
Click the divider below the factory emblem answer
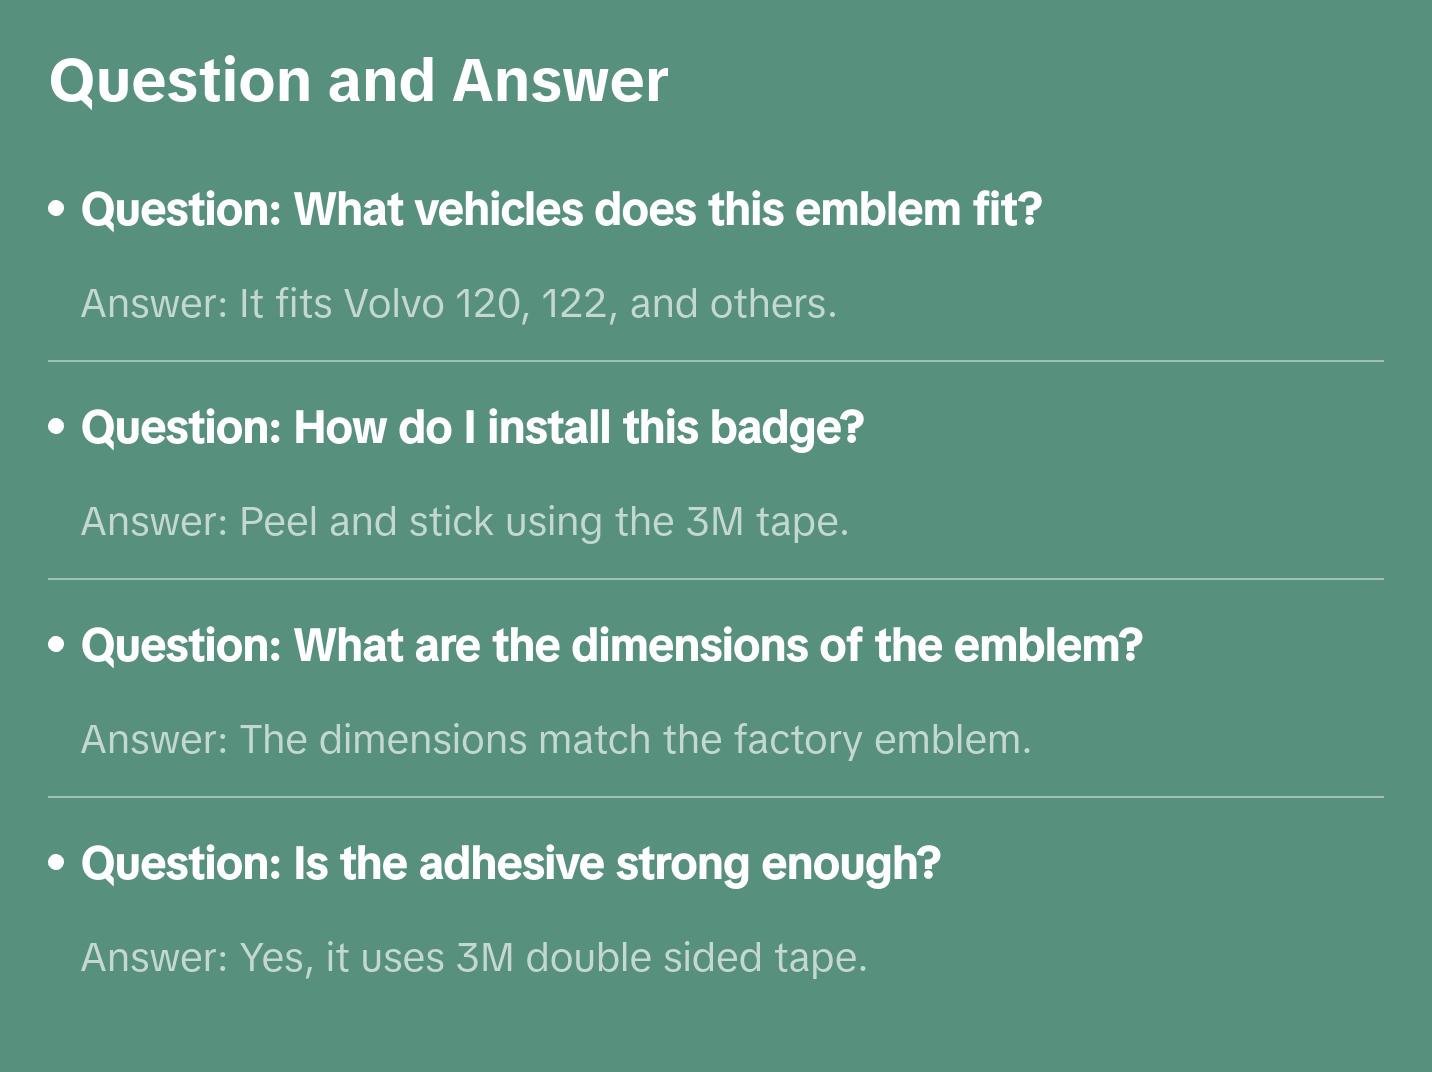[715, 797]
